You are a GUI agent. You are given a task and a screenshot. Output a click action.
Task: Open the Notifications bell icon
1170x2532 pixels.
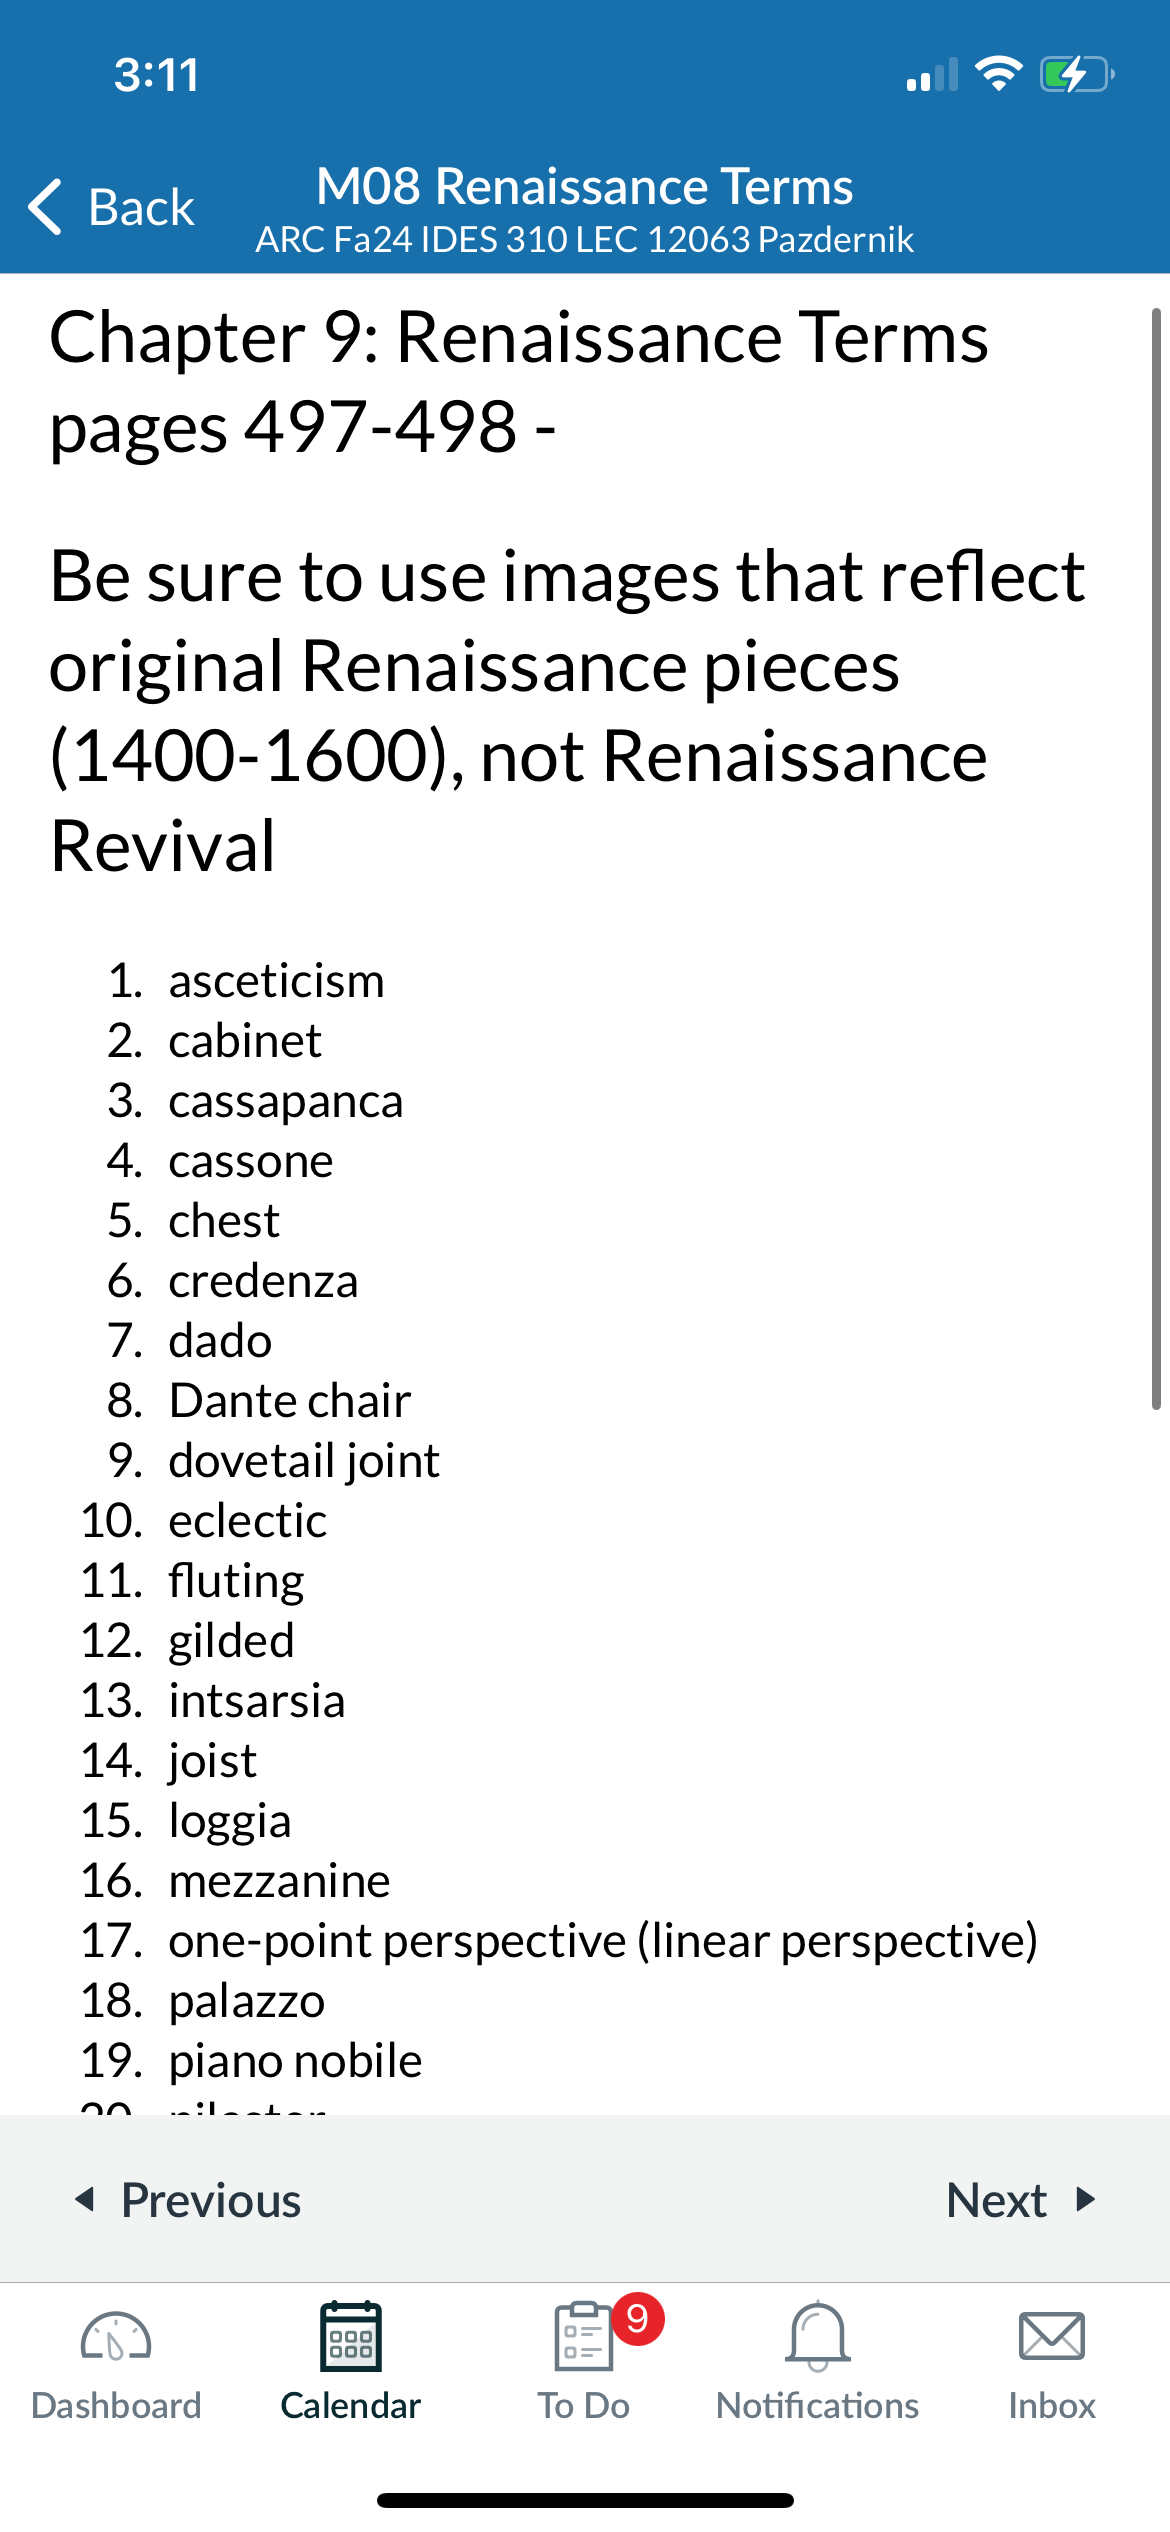pos(818,2336)
